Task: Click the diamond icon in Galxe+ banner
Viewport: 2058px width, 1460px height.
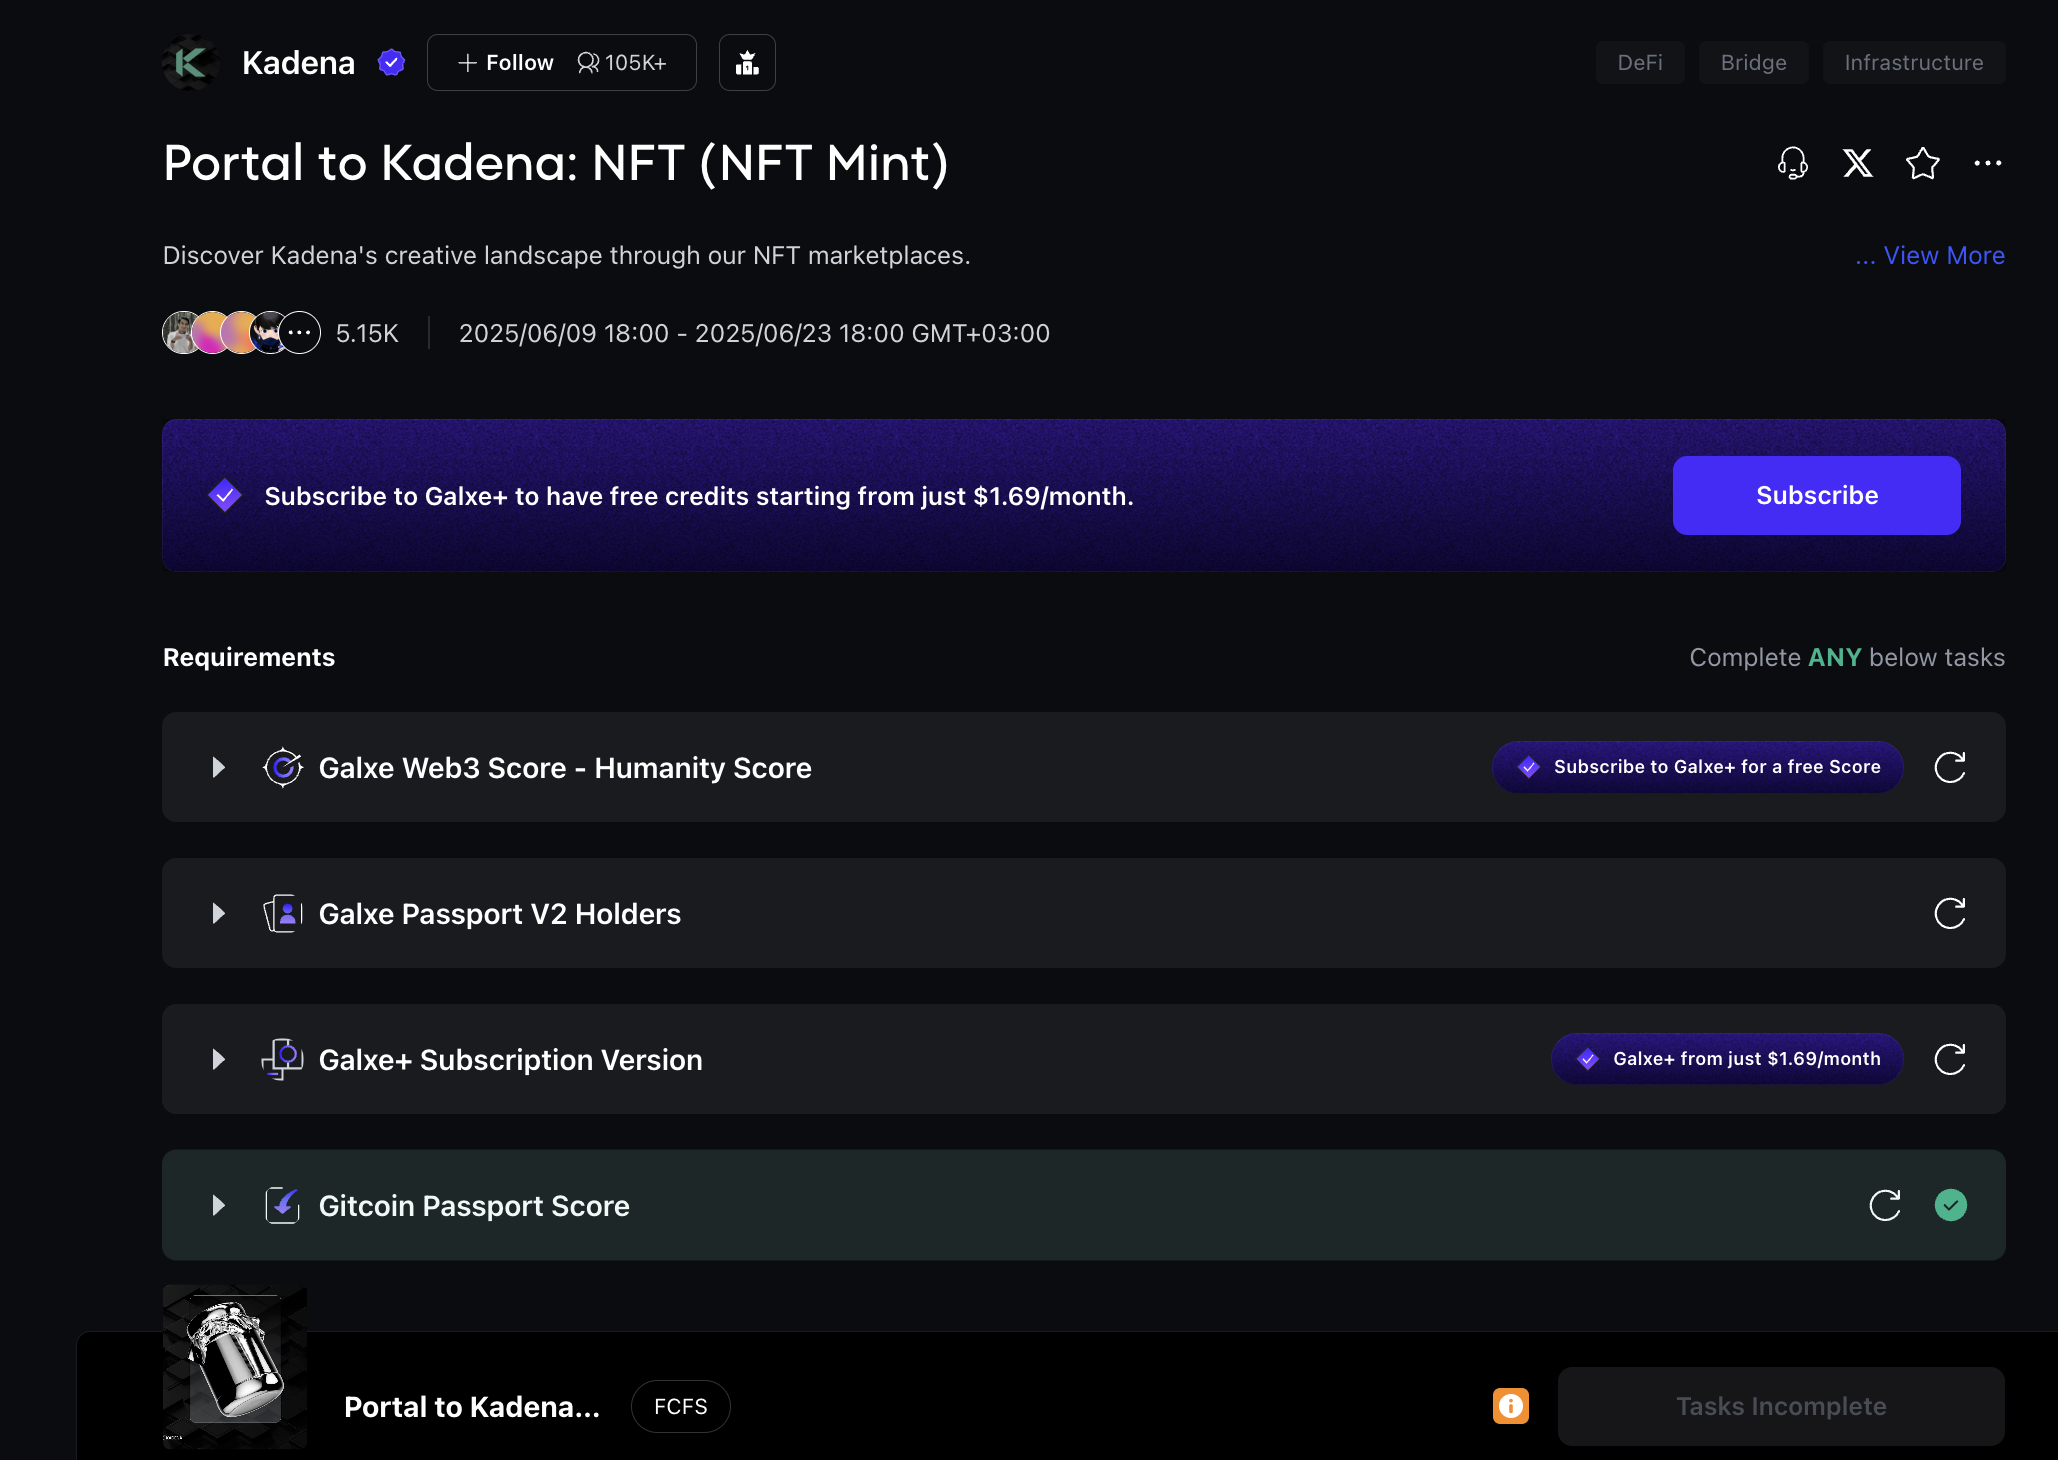Action: pyautogui.click(x=225, y=495)
